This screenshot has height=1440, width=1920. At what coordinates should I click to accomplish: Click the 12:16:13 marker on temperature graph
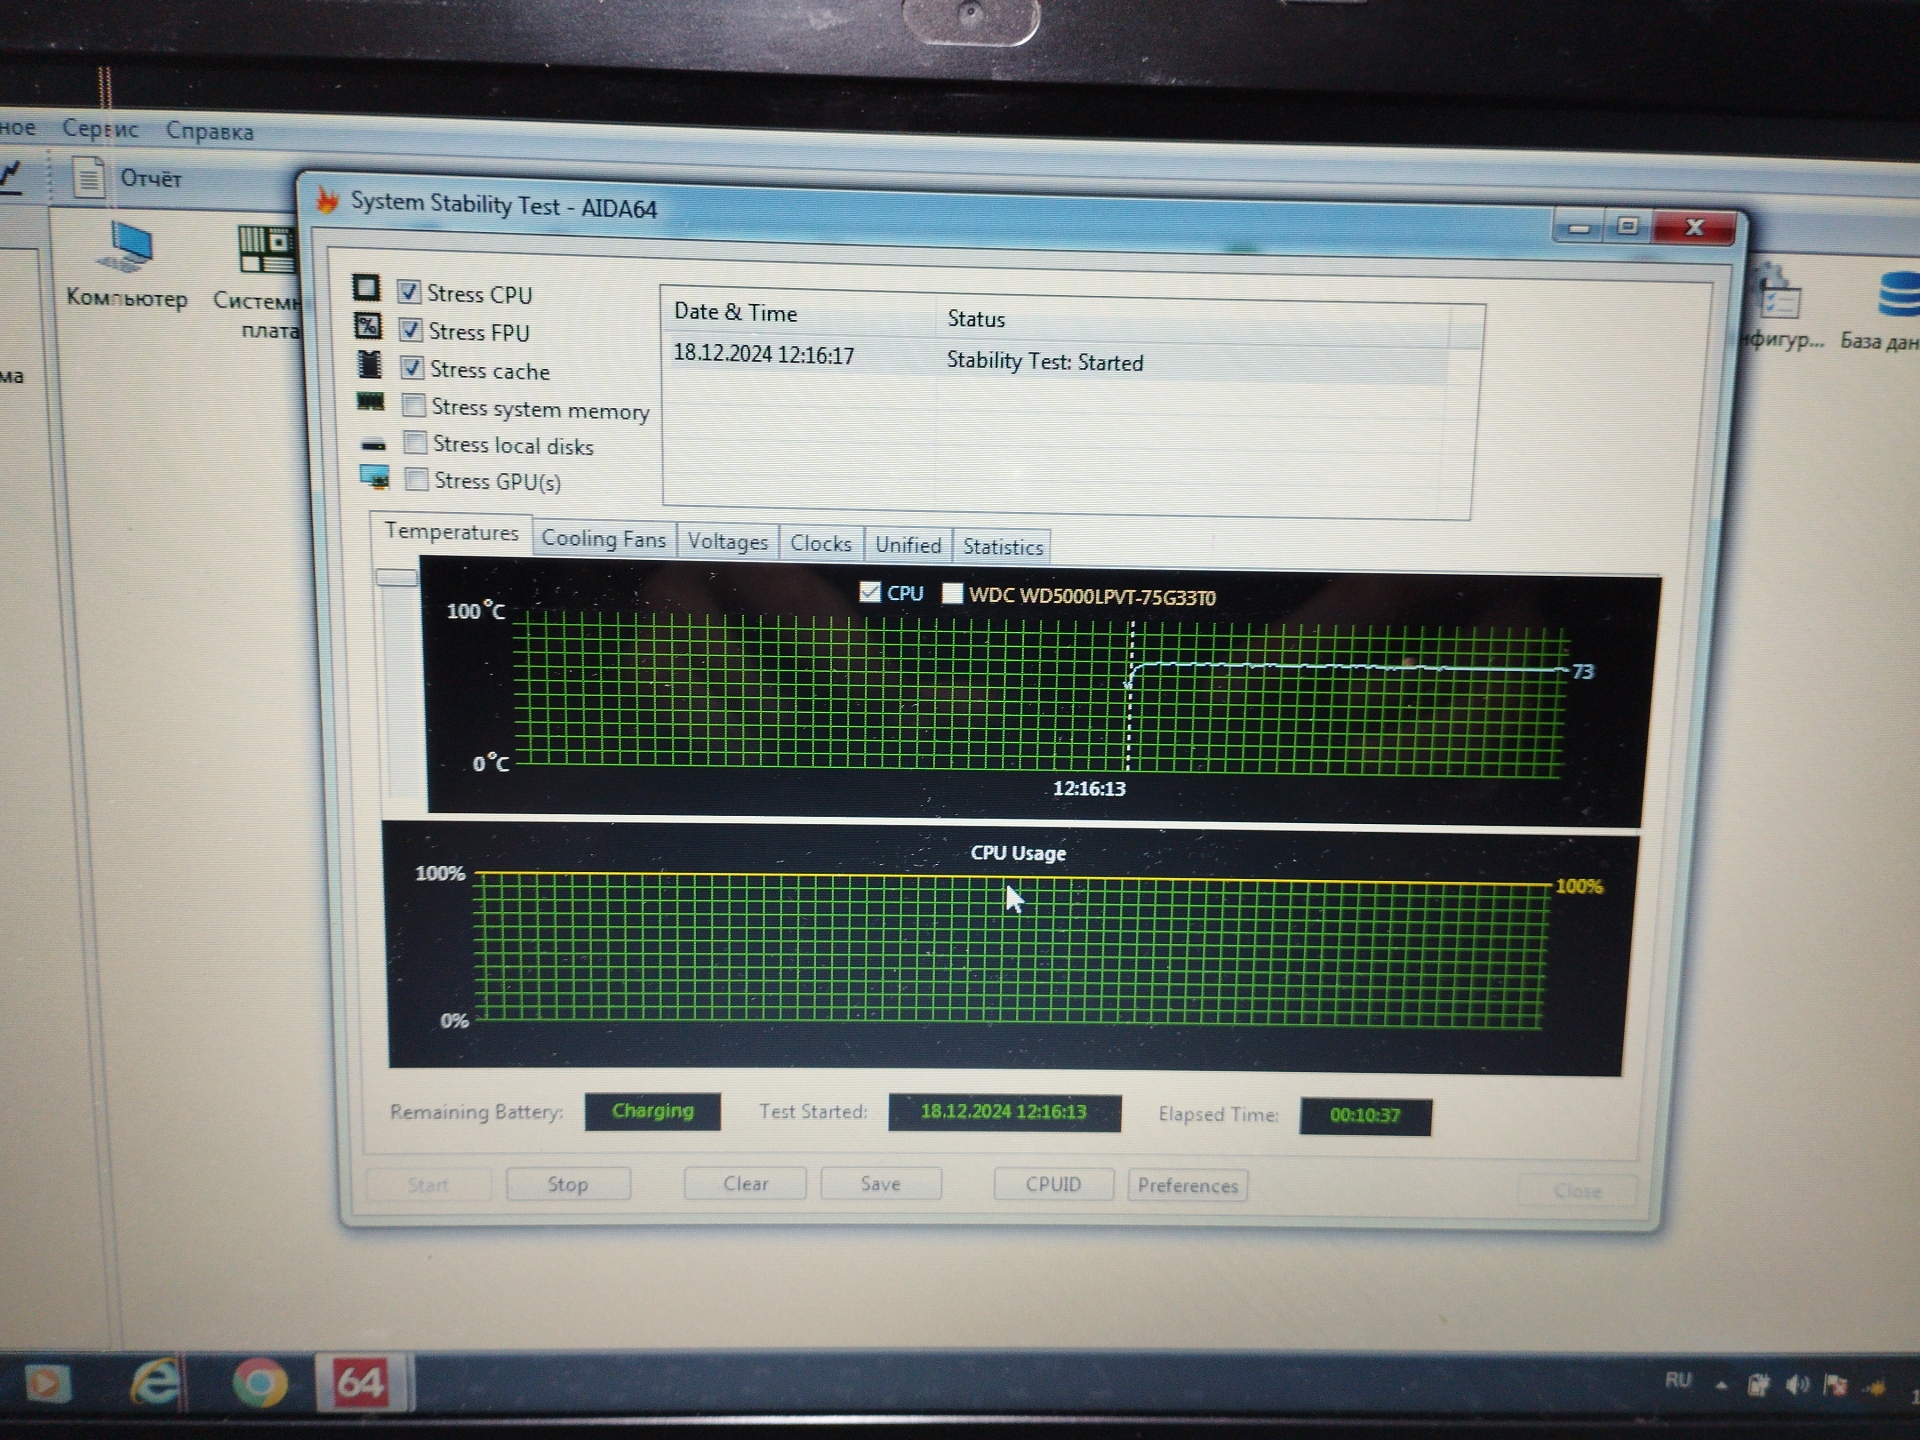click(1089, 788)
